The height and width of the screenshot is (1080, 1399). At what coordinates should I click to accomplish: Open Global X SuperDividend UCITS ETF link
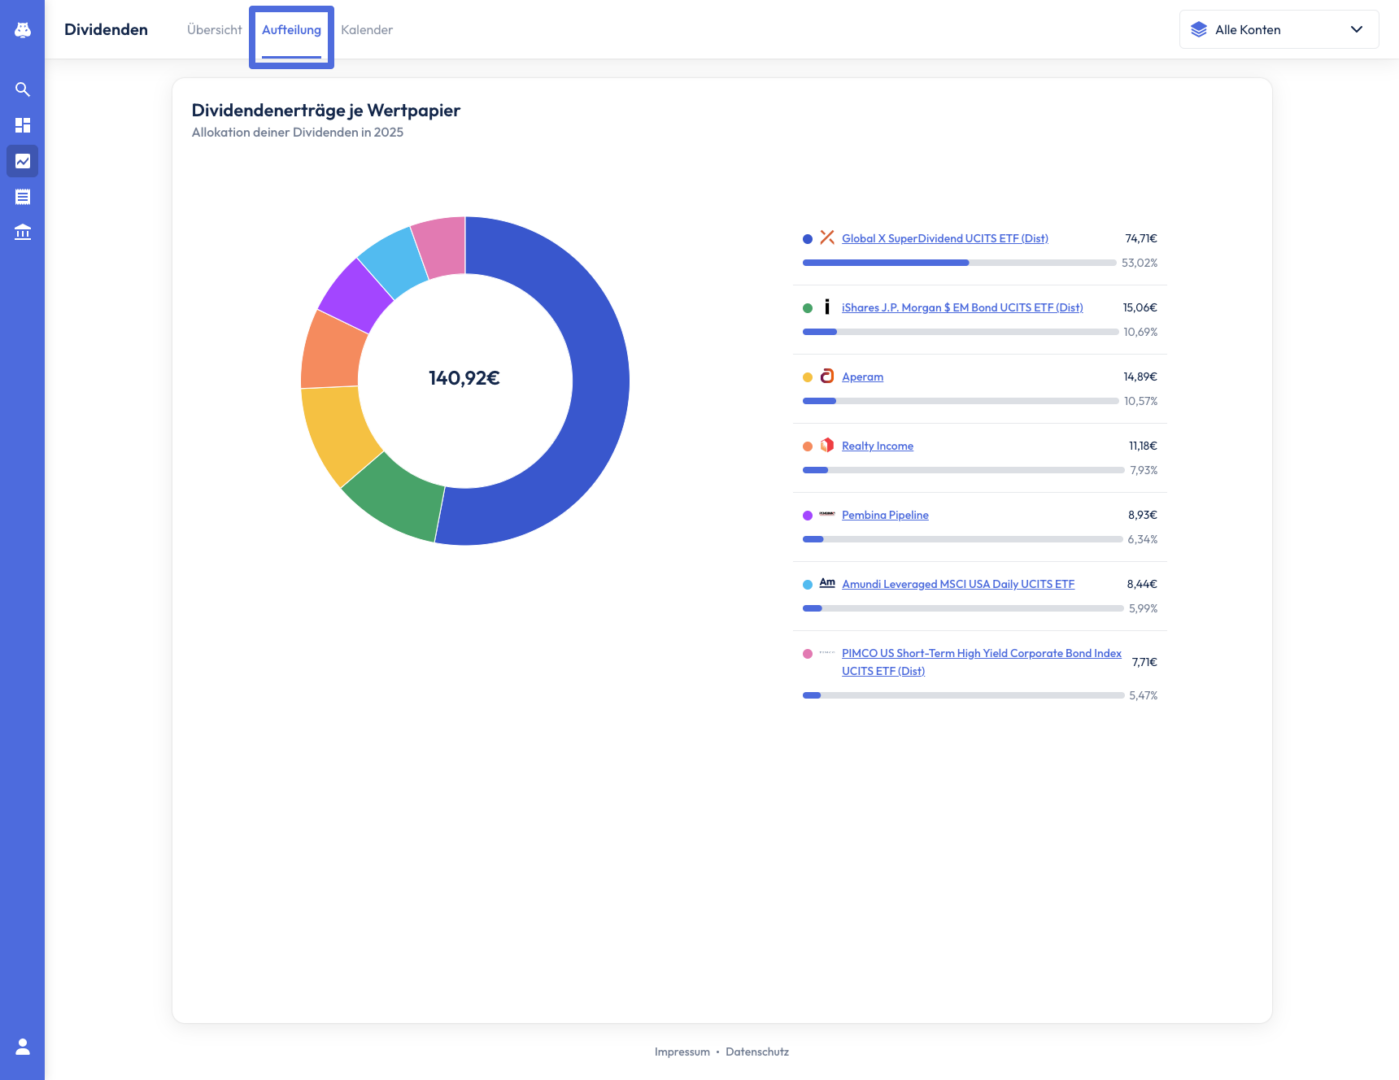(945, 238)
